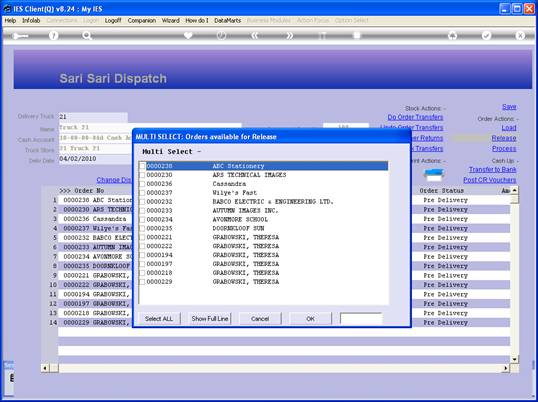Open the Help menu

pyautogui.click(x=10, y=21)
